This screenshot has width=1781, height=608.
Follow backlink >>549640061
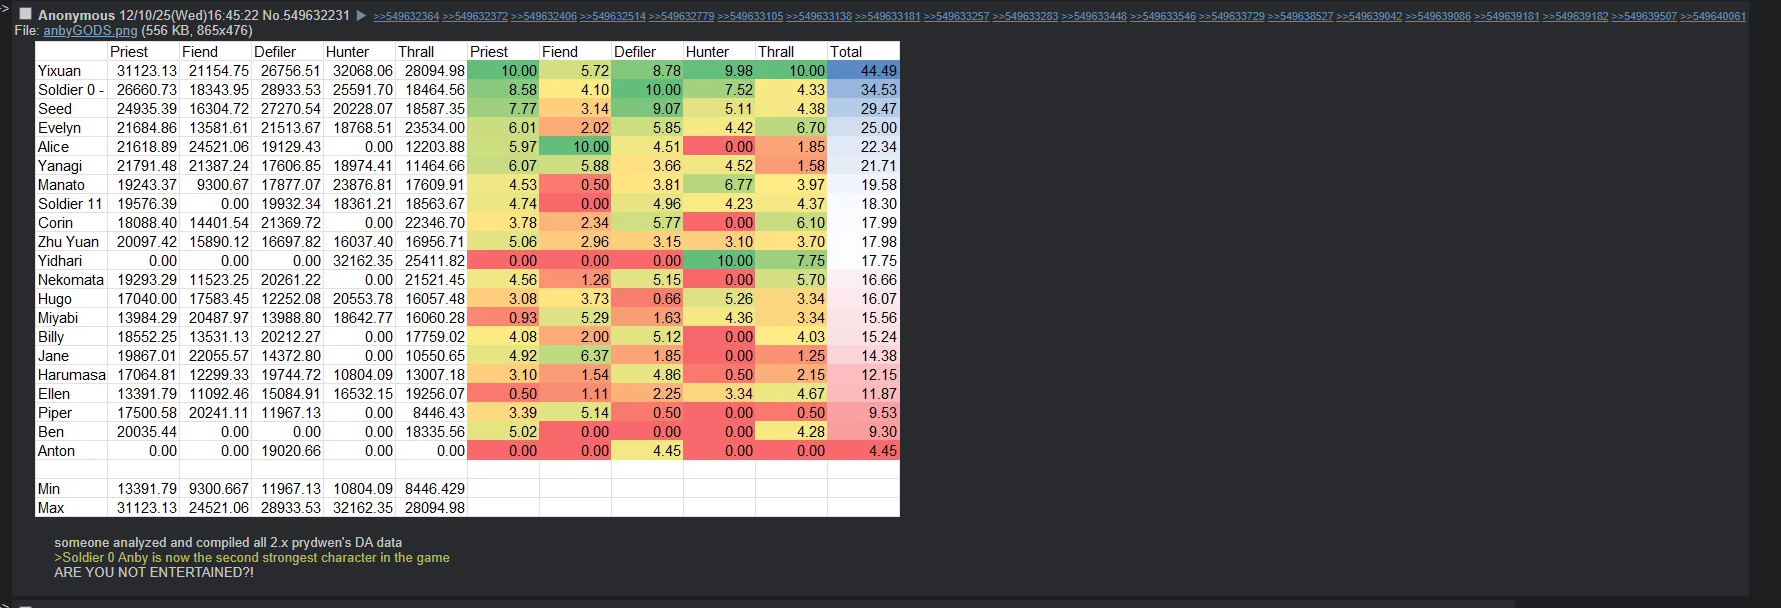click(x=1713, y=16)
